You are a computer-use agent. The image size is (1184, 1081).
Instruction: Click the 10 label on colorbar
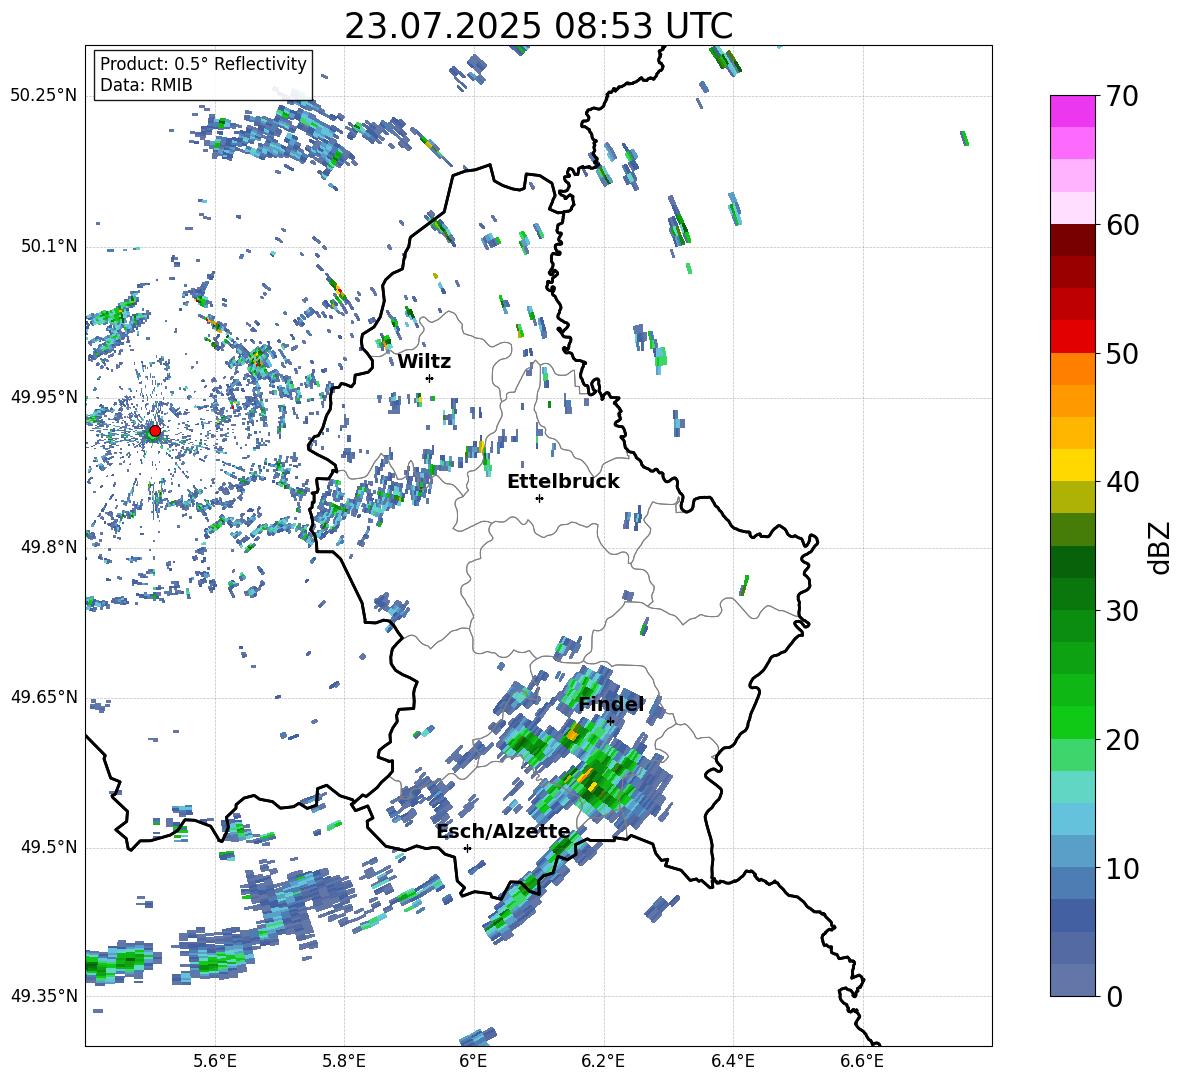tap(1122, 868)
